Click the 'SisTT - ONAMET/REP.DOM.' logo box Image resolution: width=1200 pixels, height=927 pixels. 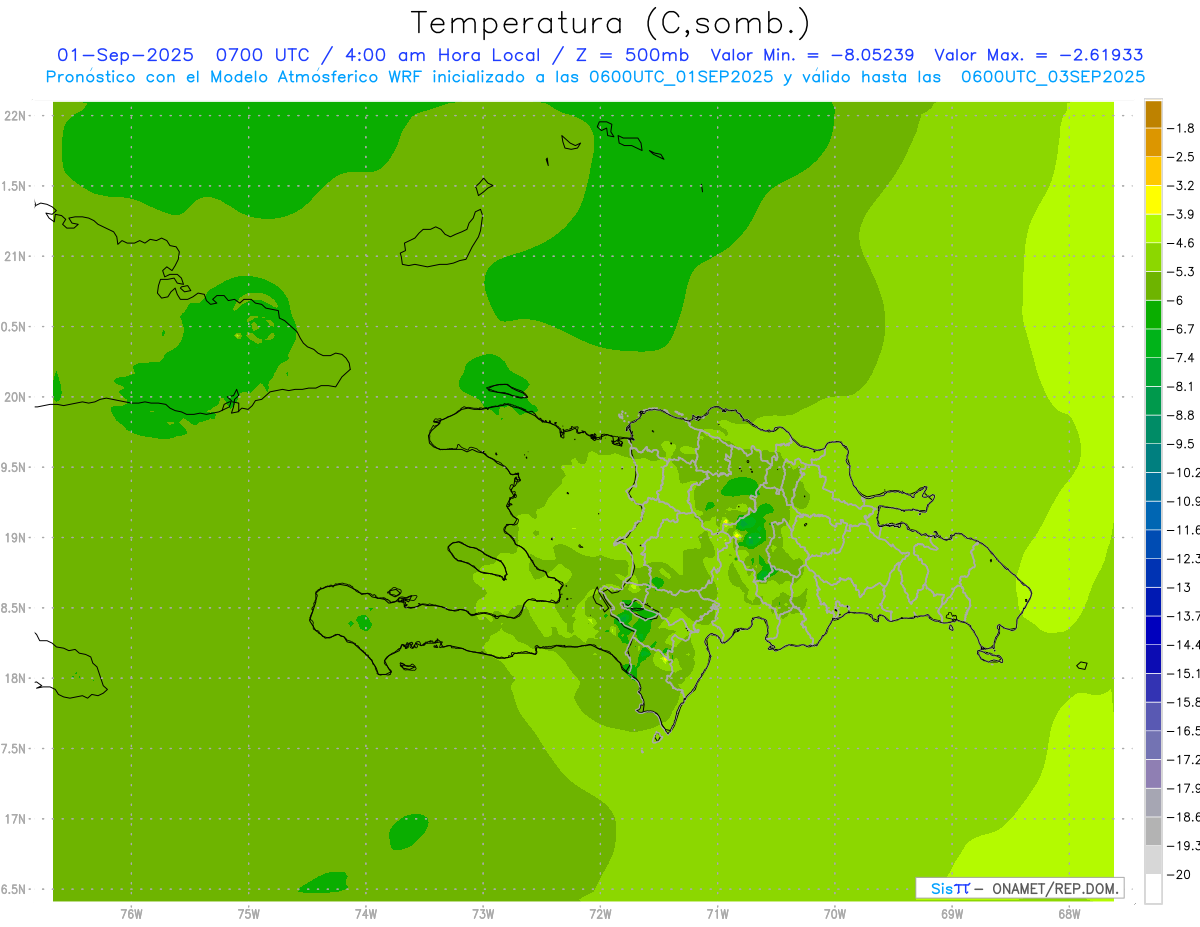coord(1019,888)
